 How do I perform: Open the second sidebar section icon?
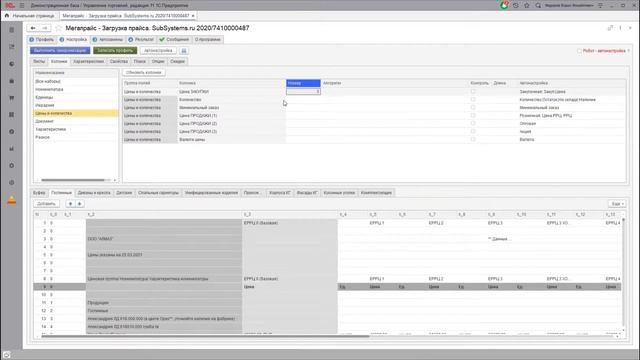click(12, 47)
